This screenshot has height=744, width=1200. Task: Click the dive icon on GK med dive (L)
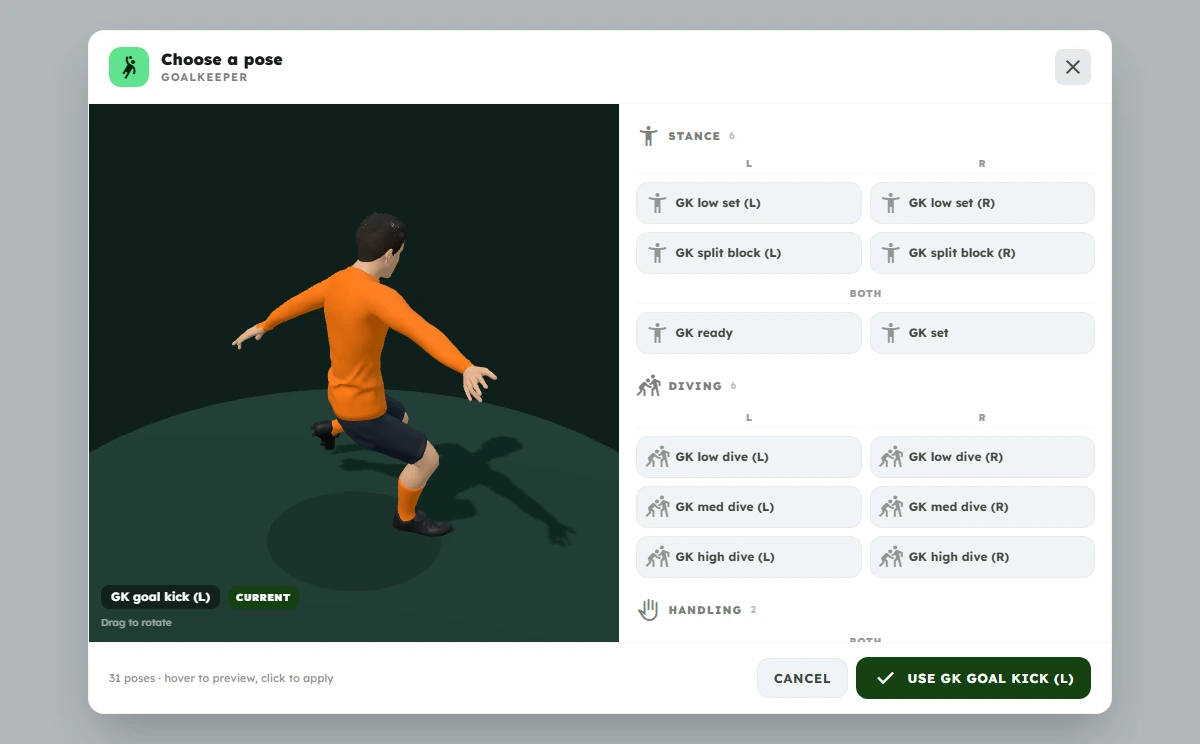click(657, 507)
